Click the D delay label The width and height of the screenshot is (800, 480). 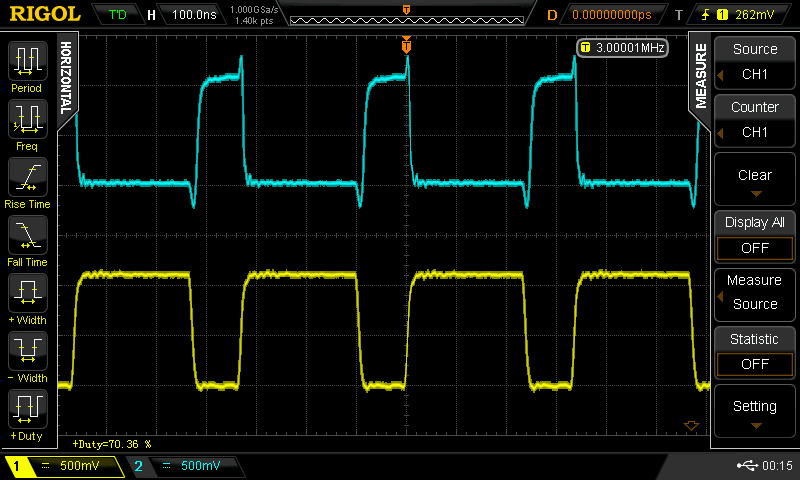tap(552, 15)
